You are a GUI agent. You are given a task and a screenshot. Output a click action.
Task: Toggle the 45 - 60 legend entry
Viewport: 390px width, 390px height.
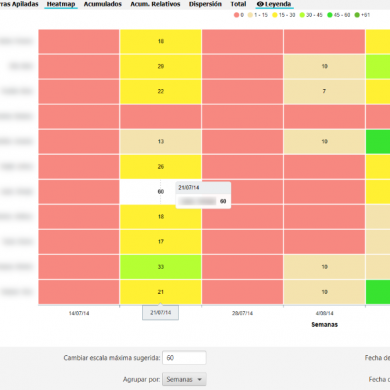[x=339, y=15]
